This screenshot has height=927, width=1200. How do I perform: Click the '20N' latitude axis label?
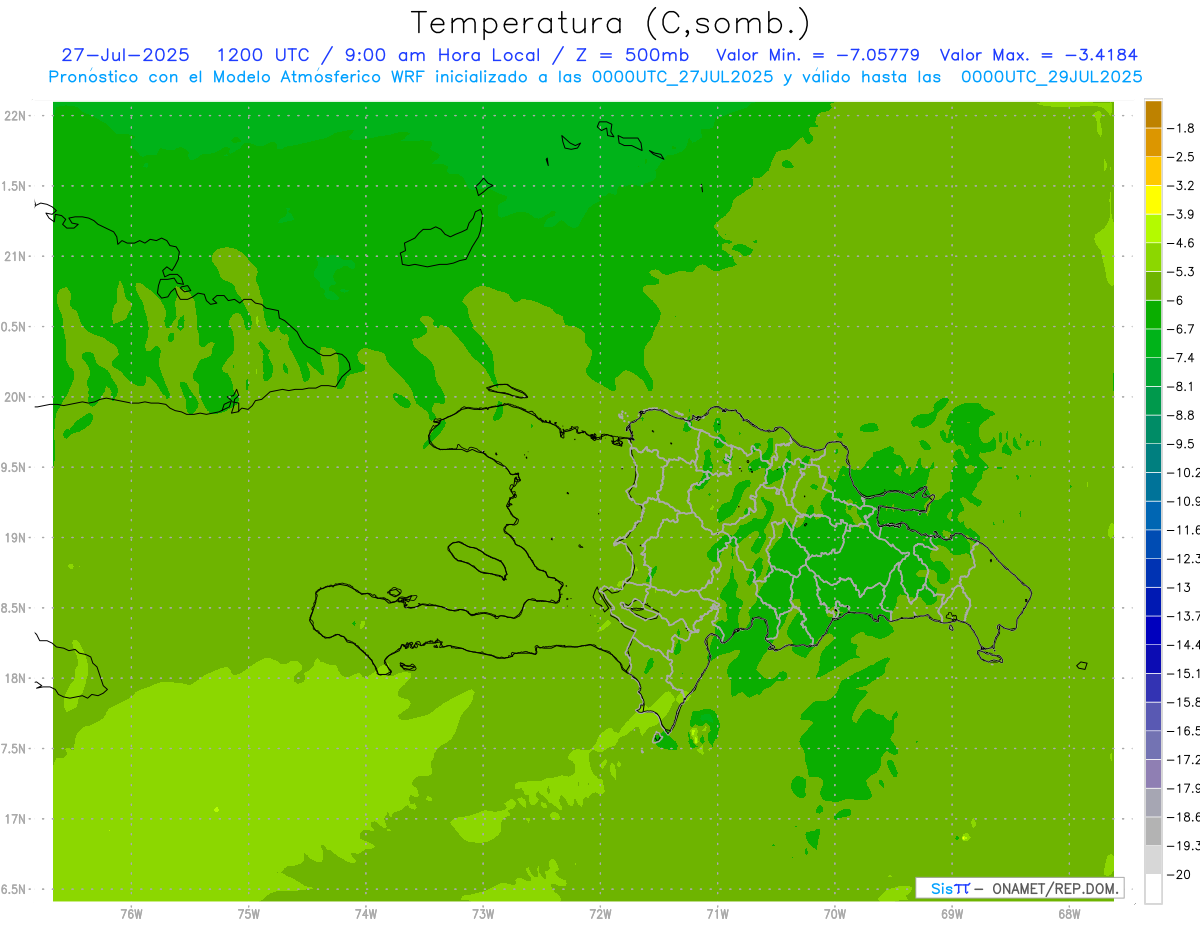15,398
